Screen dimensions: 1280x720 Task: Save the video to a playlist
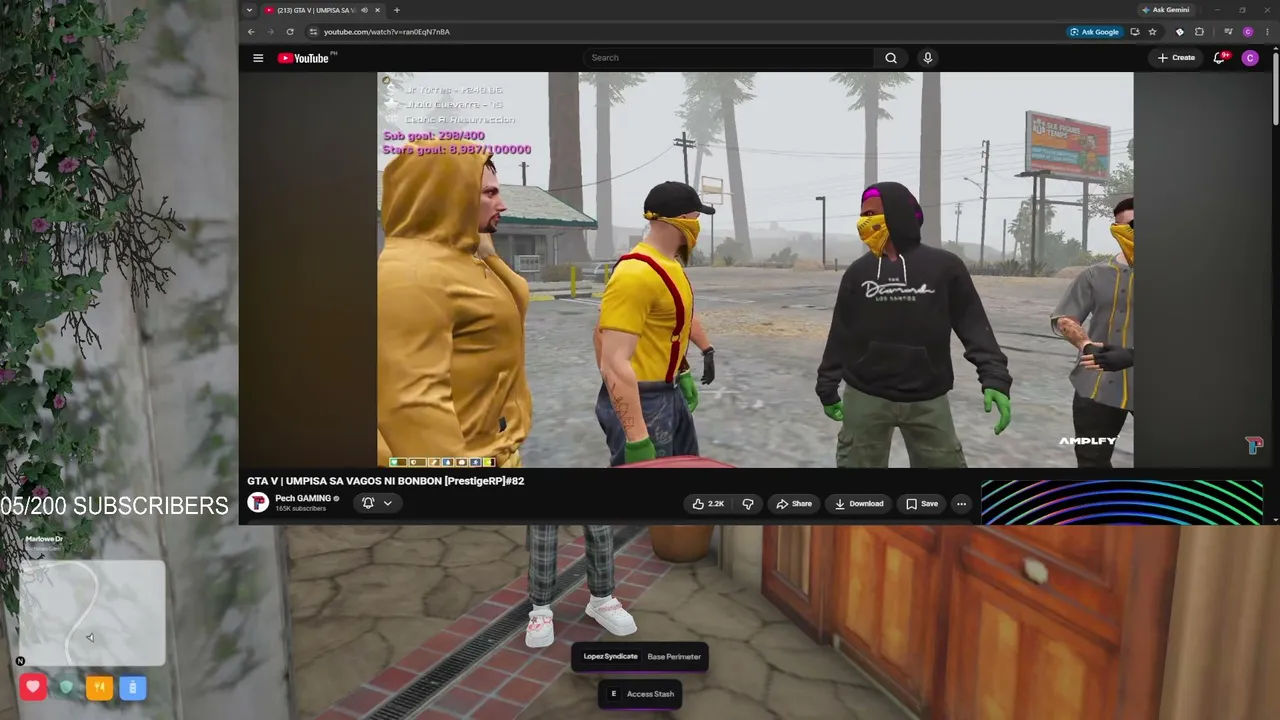[x=922, y=504]
